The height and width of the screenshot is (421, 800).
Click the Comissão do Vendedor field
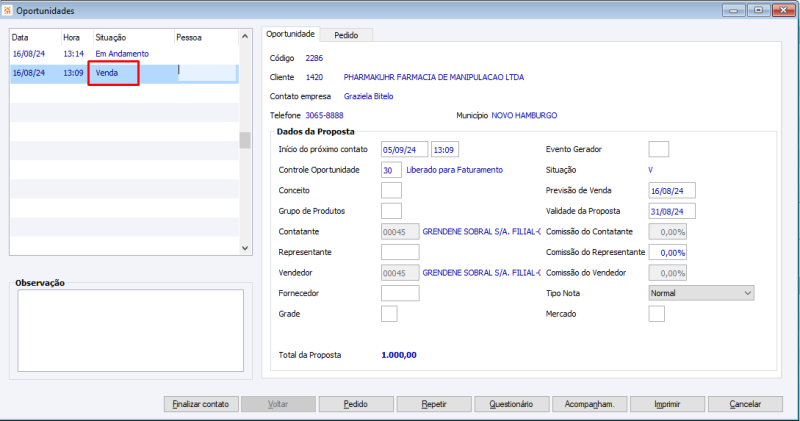667,273
